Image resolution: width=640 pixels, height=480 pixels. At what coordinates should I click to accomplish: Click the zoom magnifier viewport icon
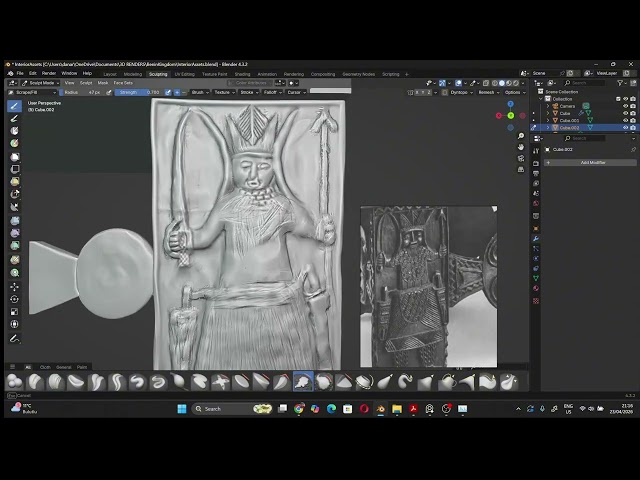[521, 136]
